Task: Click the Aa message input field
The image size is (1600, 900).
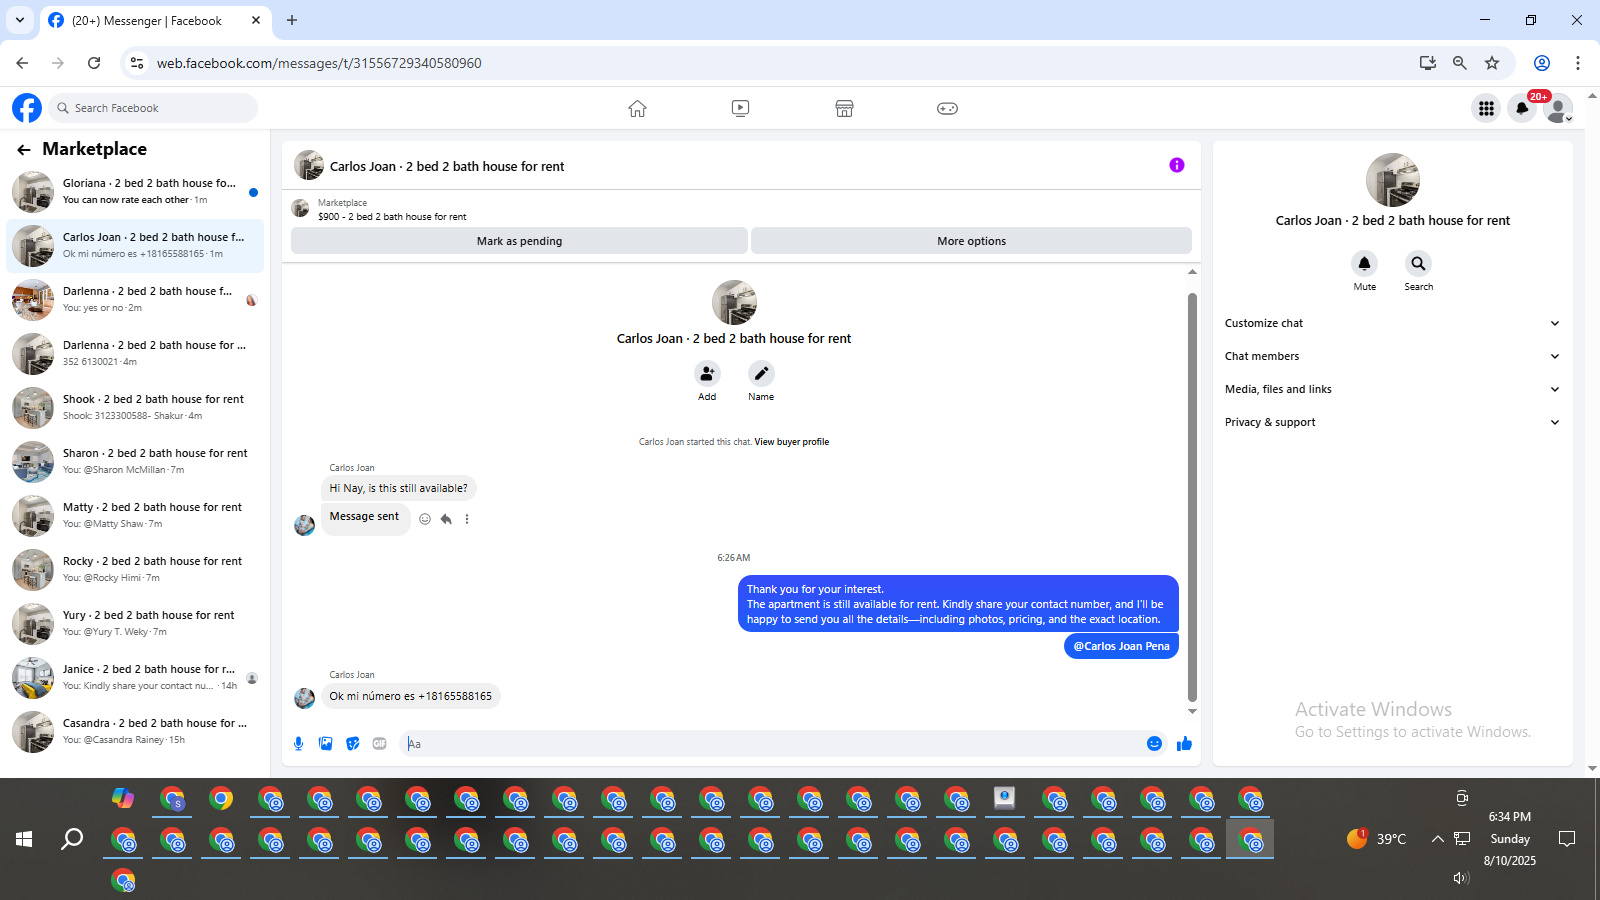Action: pos(770,743)
